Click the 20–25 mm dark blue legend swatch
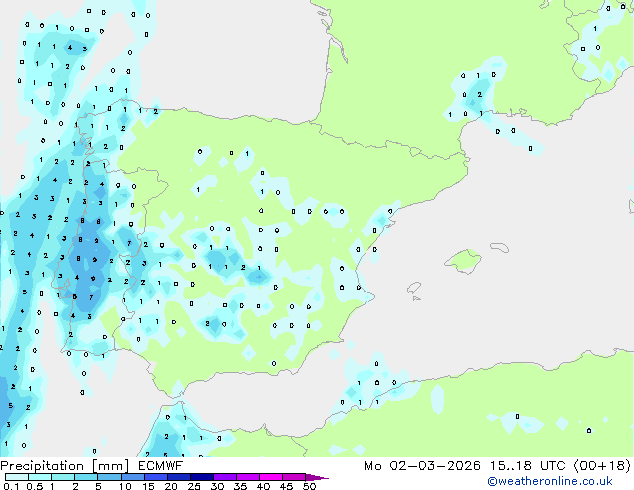This screenshot has width=634, height=490. tap(178, 477)
